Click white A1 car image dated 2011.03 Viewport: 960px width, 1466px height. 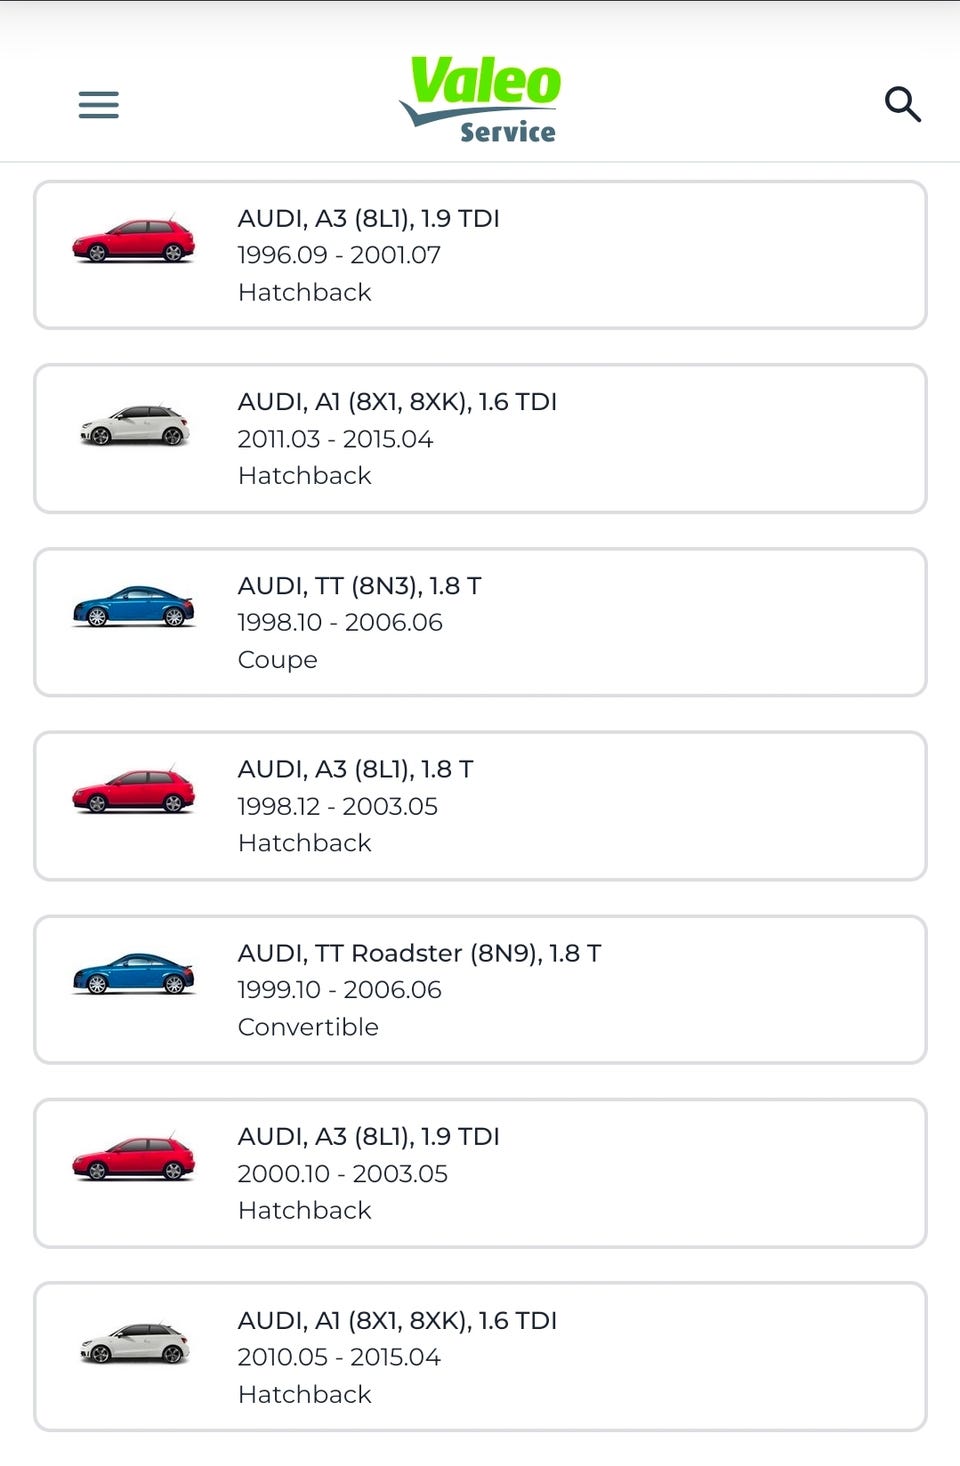(x=134, y=425)
